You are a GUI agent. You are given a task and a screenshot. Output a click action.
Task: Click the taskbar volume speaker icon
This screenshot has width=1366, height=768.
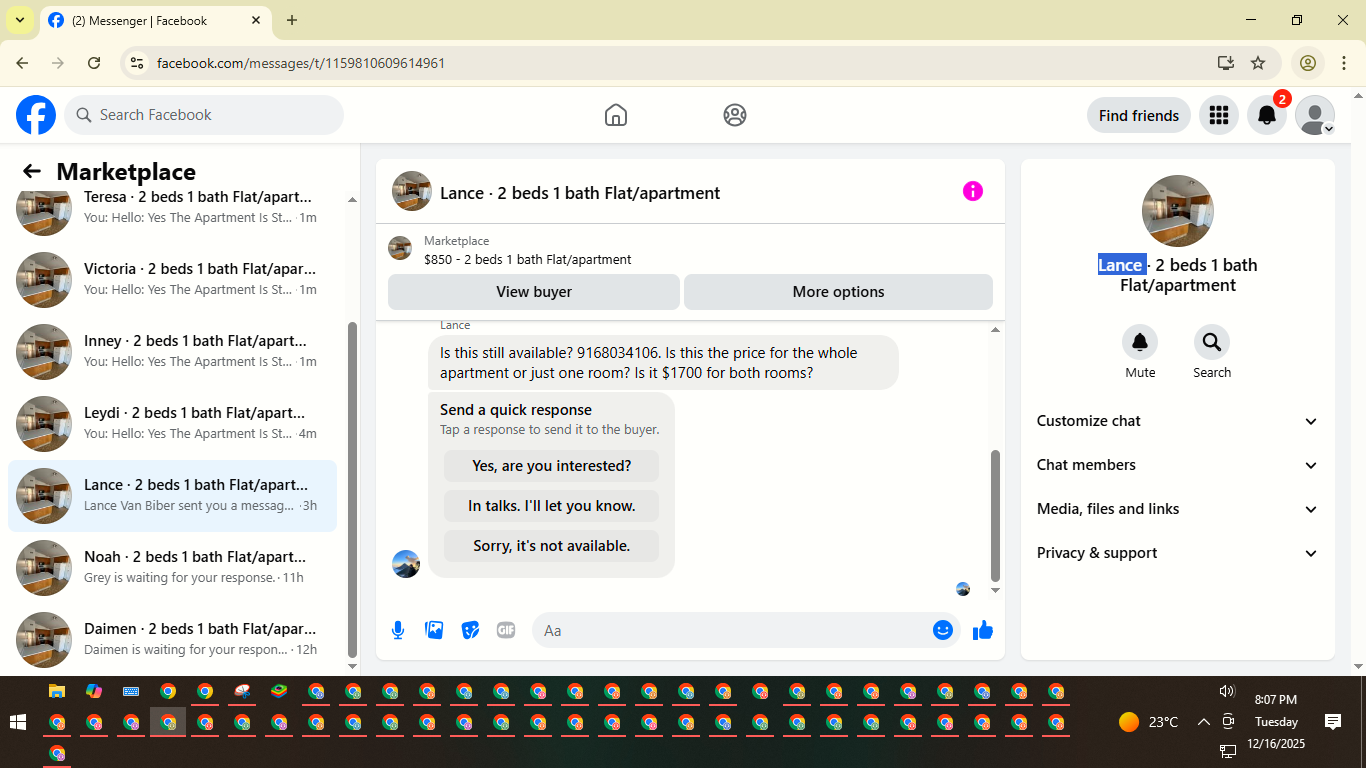(x=1227, y=691)
